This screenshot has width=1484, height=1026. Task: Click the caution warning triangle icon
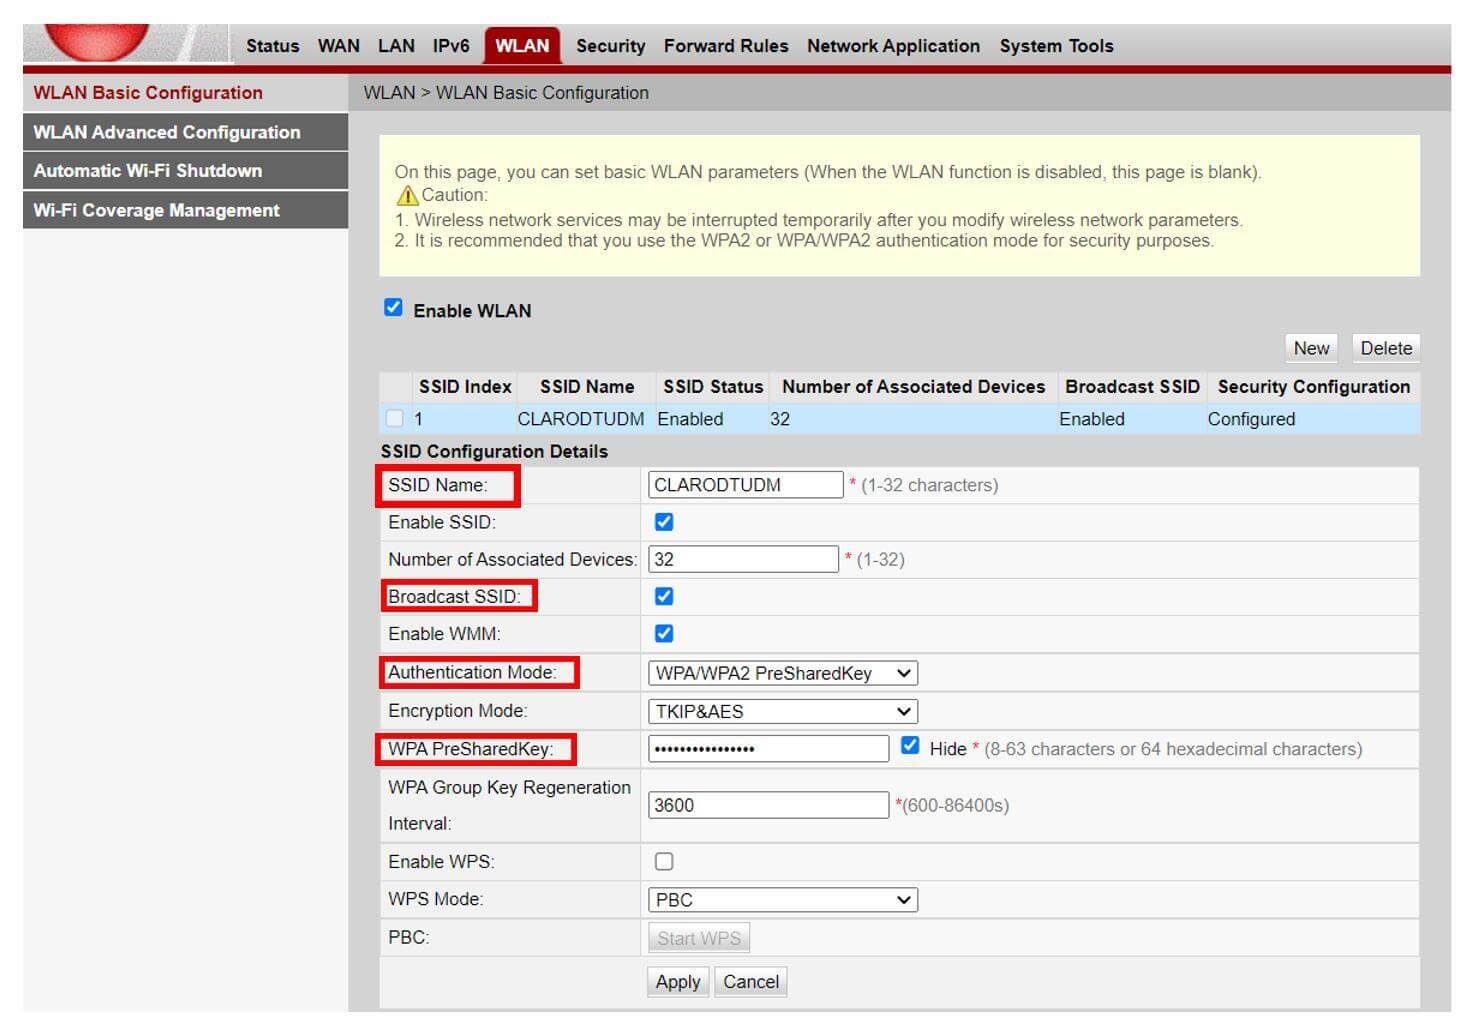coord(407,196)
